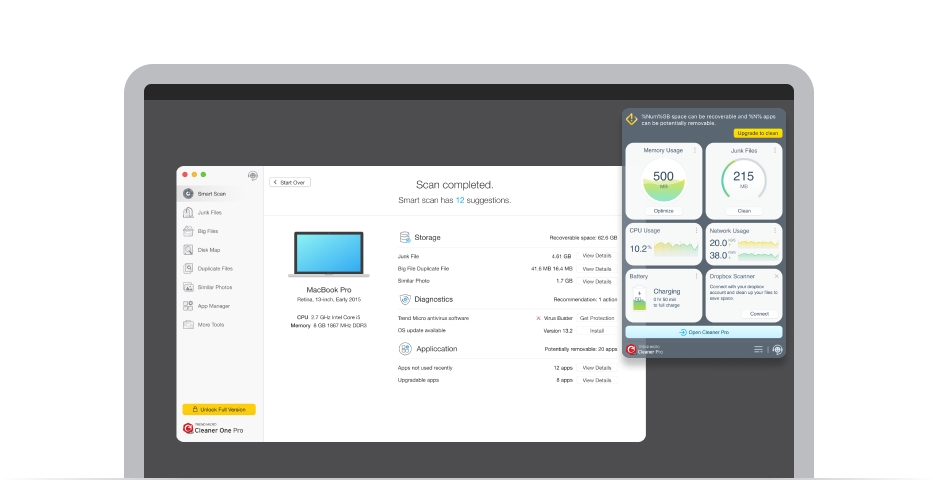Click the Diagnostics section icon
The width and height of the screenshot is (936, 480).
405,299
